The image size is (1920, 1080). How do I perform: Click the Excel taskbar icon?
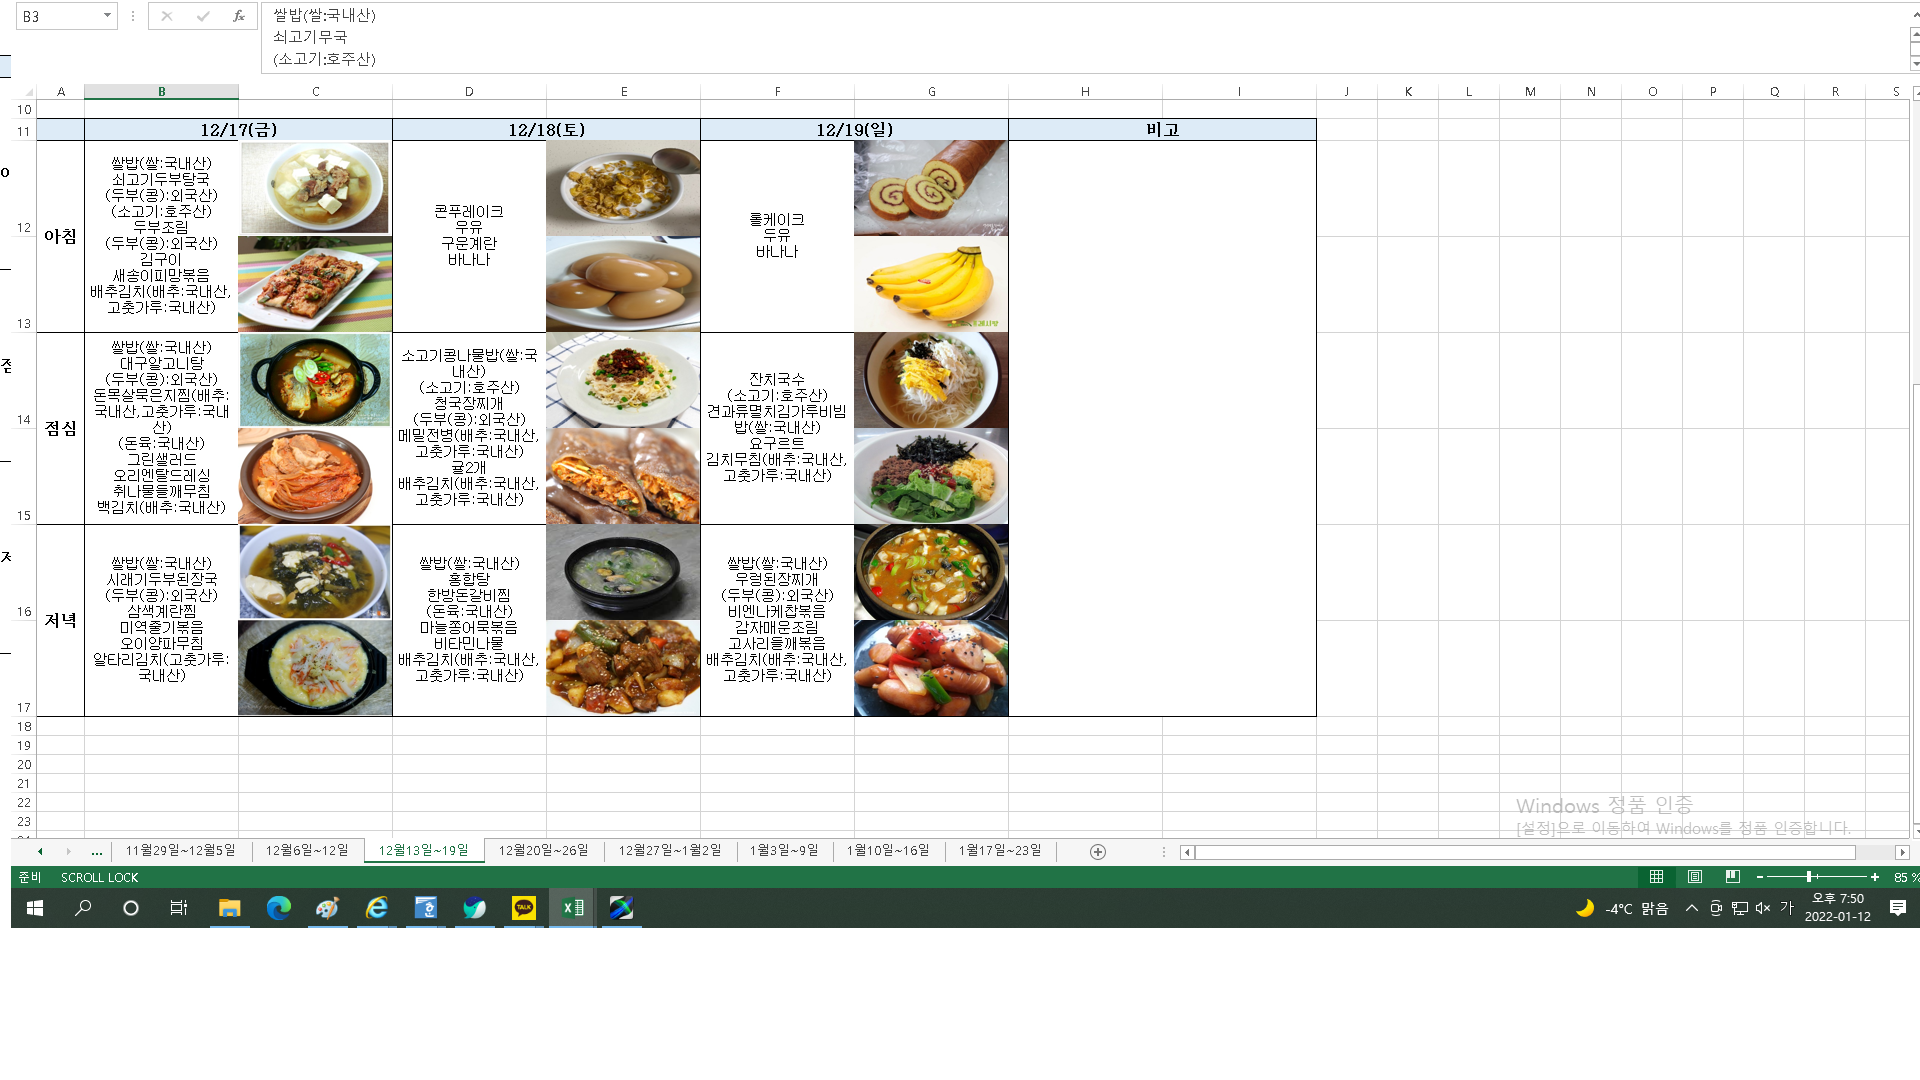(x=573, y=908)
